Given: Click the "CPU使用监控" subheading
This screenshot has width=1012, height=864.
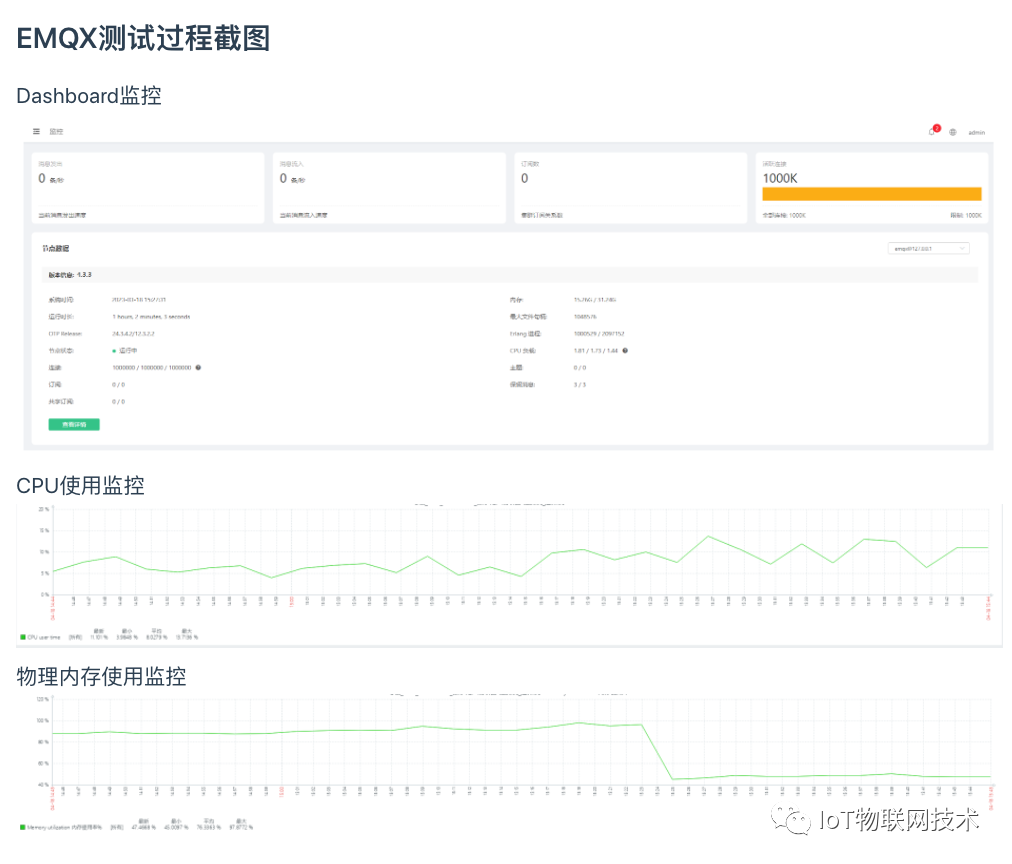Looking at the screenshot, I should point(80,485).
